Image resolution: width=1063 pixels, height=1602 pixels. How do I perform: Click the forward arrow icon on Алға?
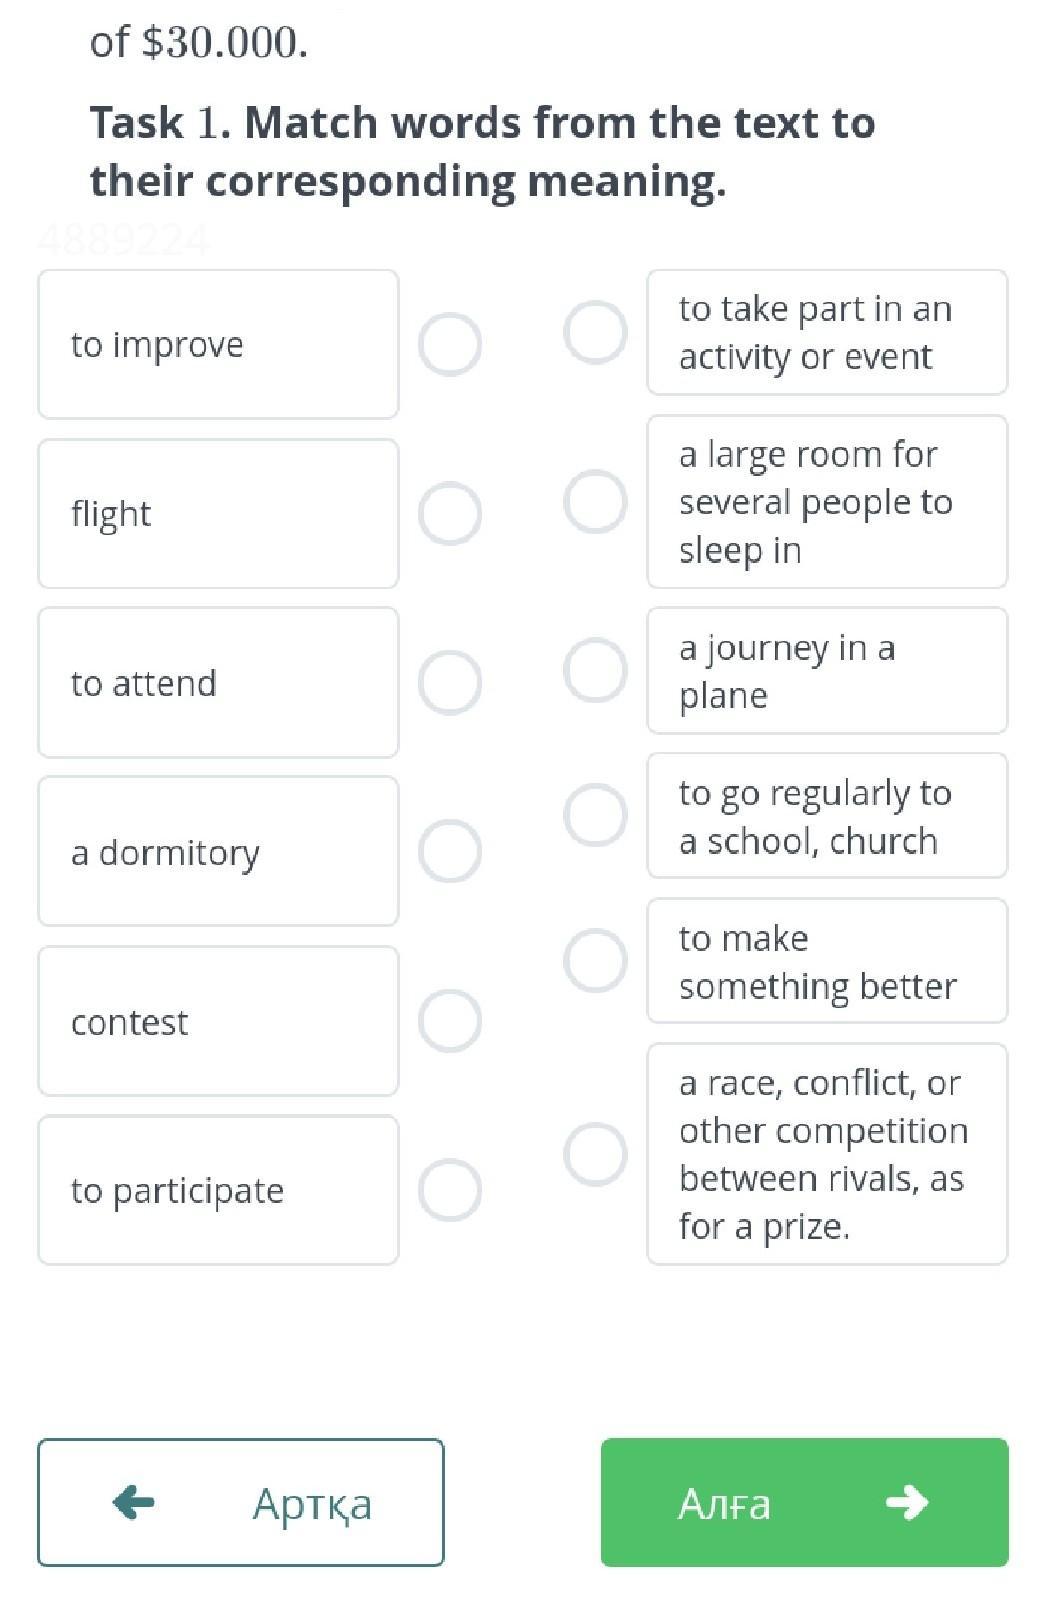point(906,1502)
